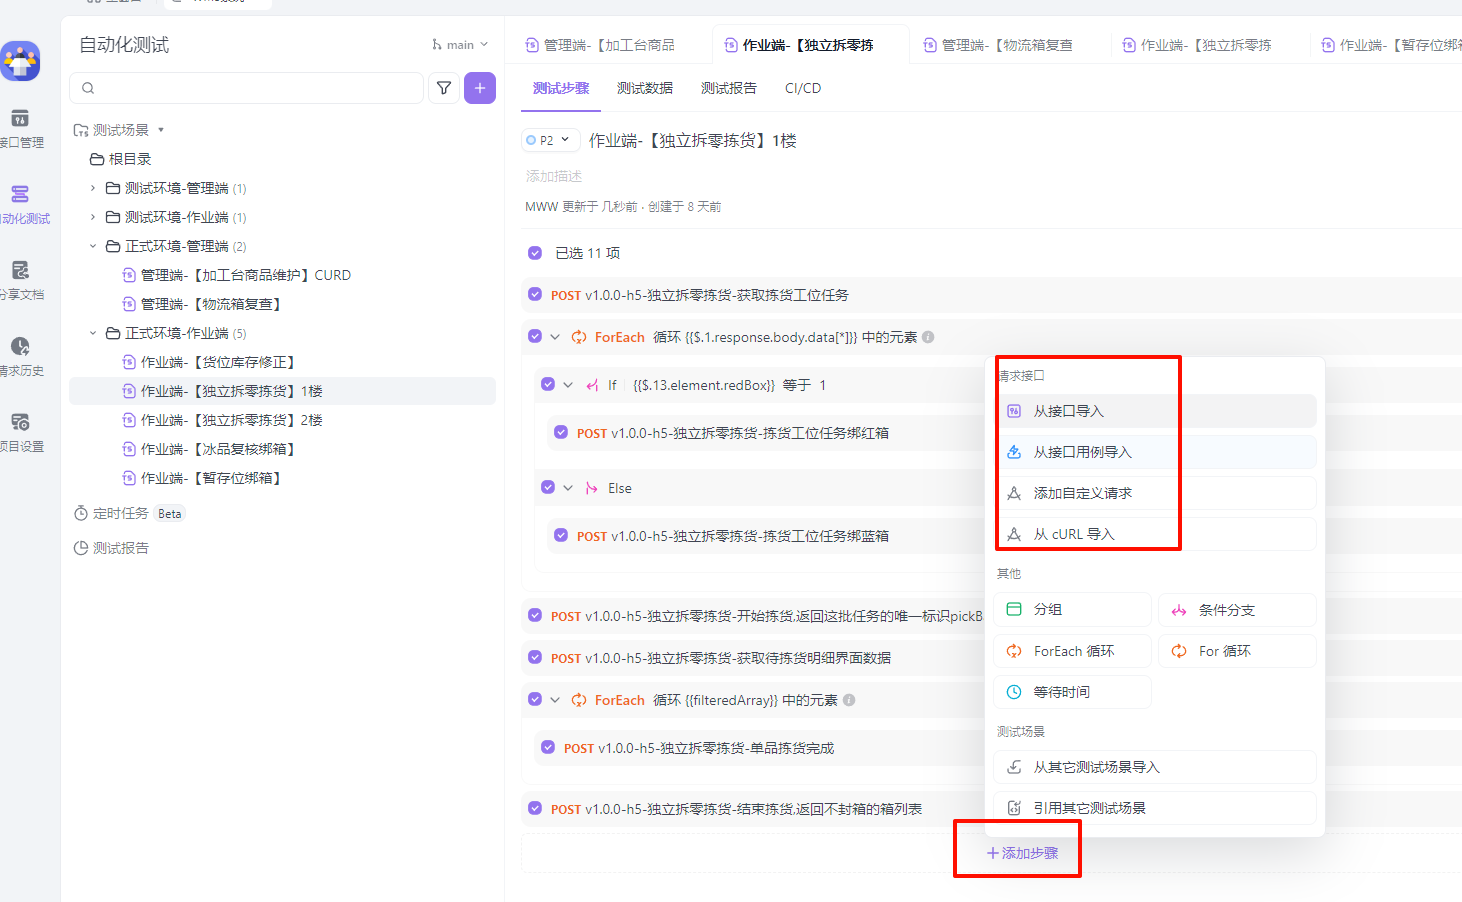Image resolution: width=1462 pixels, height=902 pixels.
Task: Open the main branch dropdown
Action: [460, 45]
